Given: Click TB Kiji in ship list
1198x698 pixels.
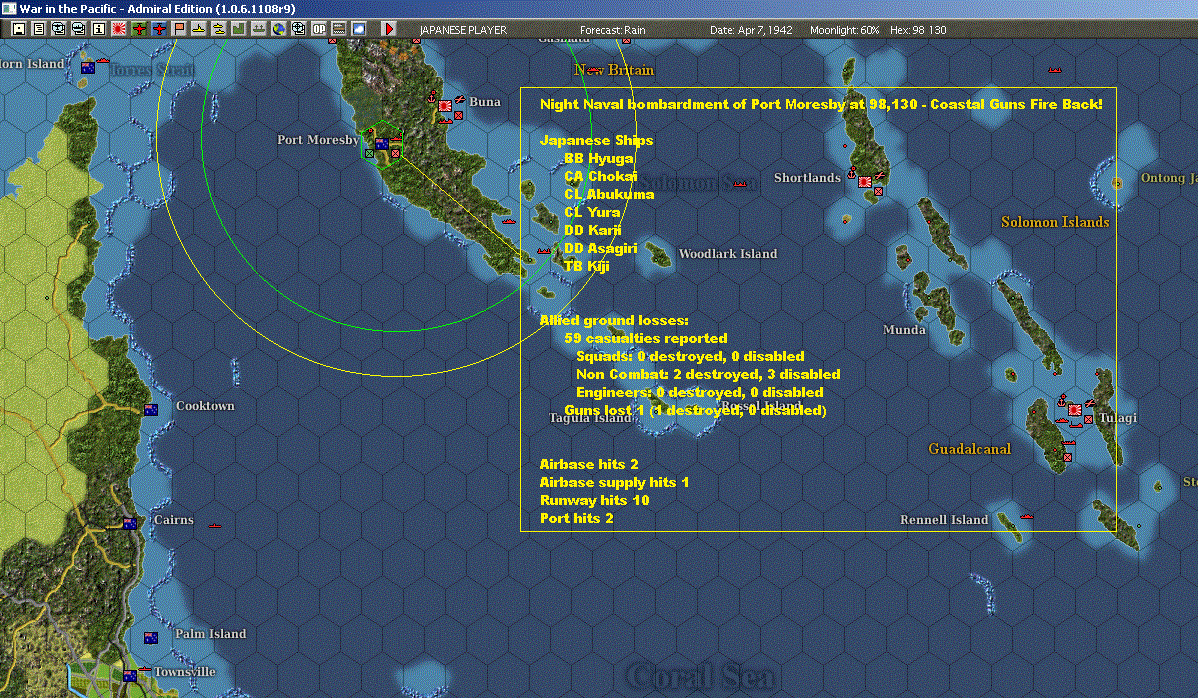Looking at the screenshot, I should point(587,266).
